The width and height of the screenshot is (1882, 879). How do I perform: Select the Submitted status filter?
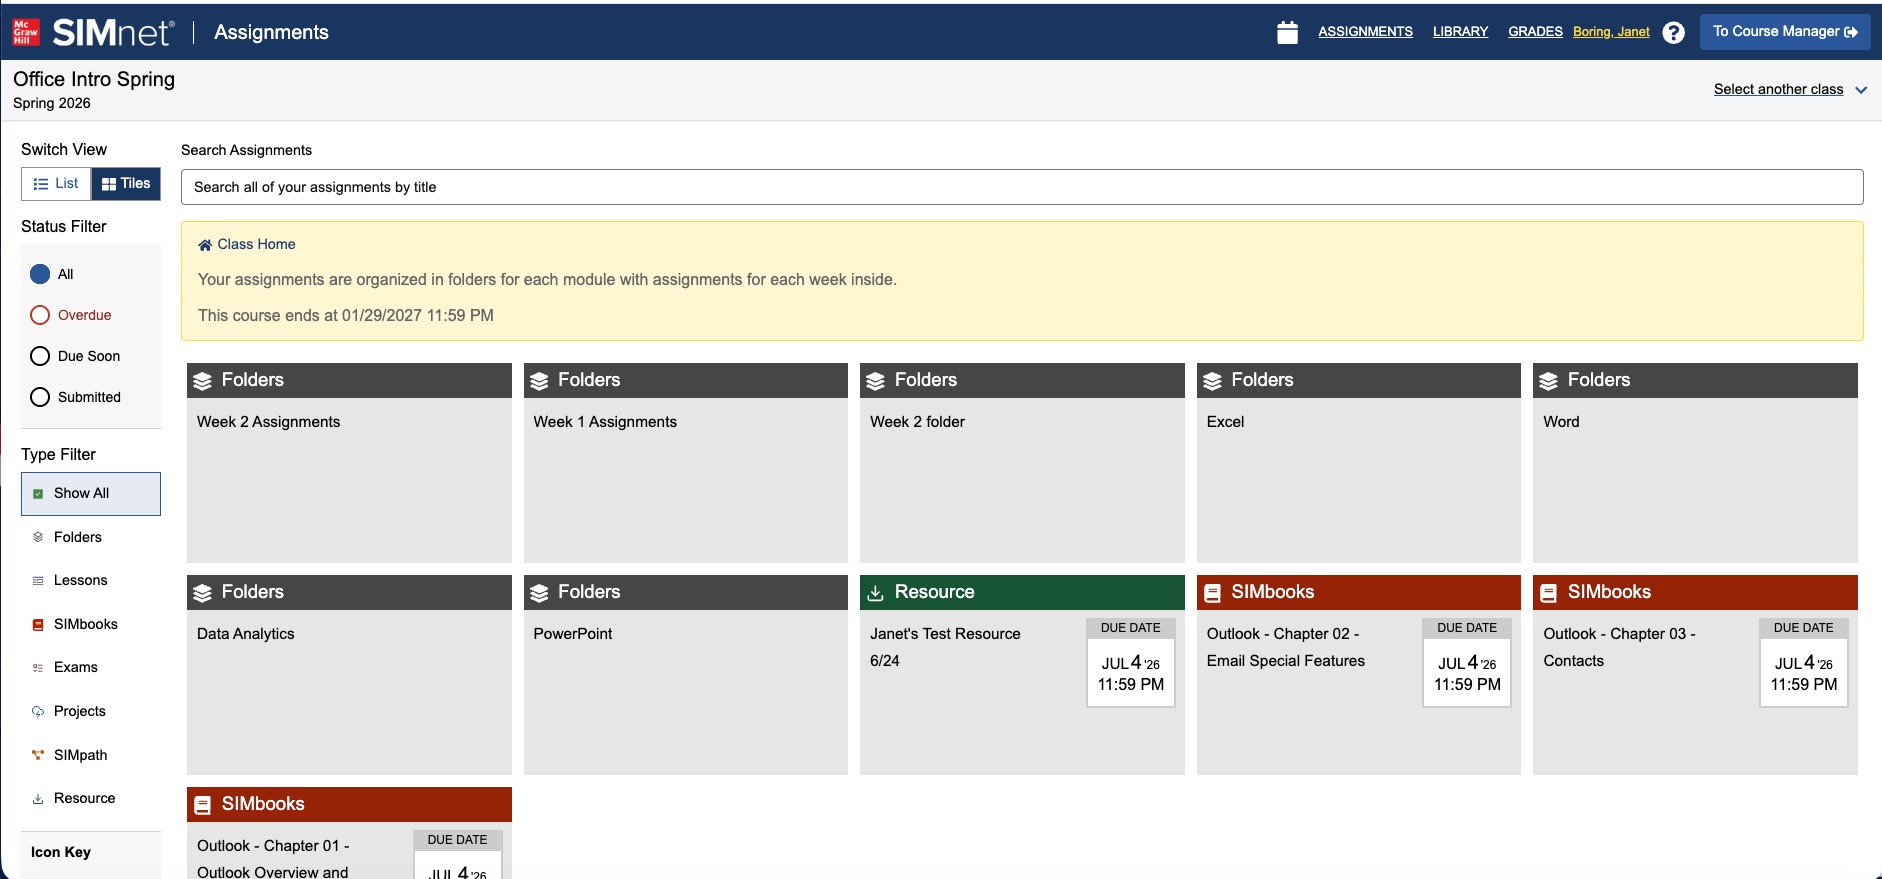40,397
